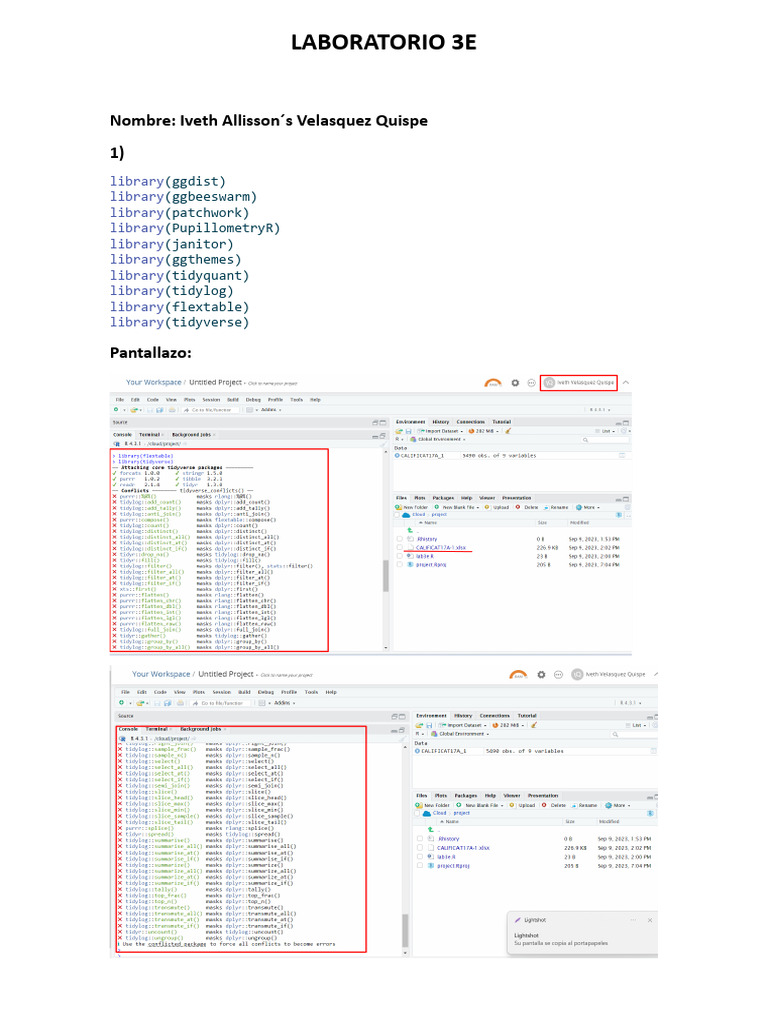Click the Your Workspace link in the second screenshot
Image resolution: width=768 pixels, height=1024 pixels.
tap(161, 675)
